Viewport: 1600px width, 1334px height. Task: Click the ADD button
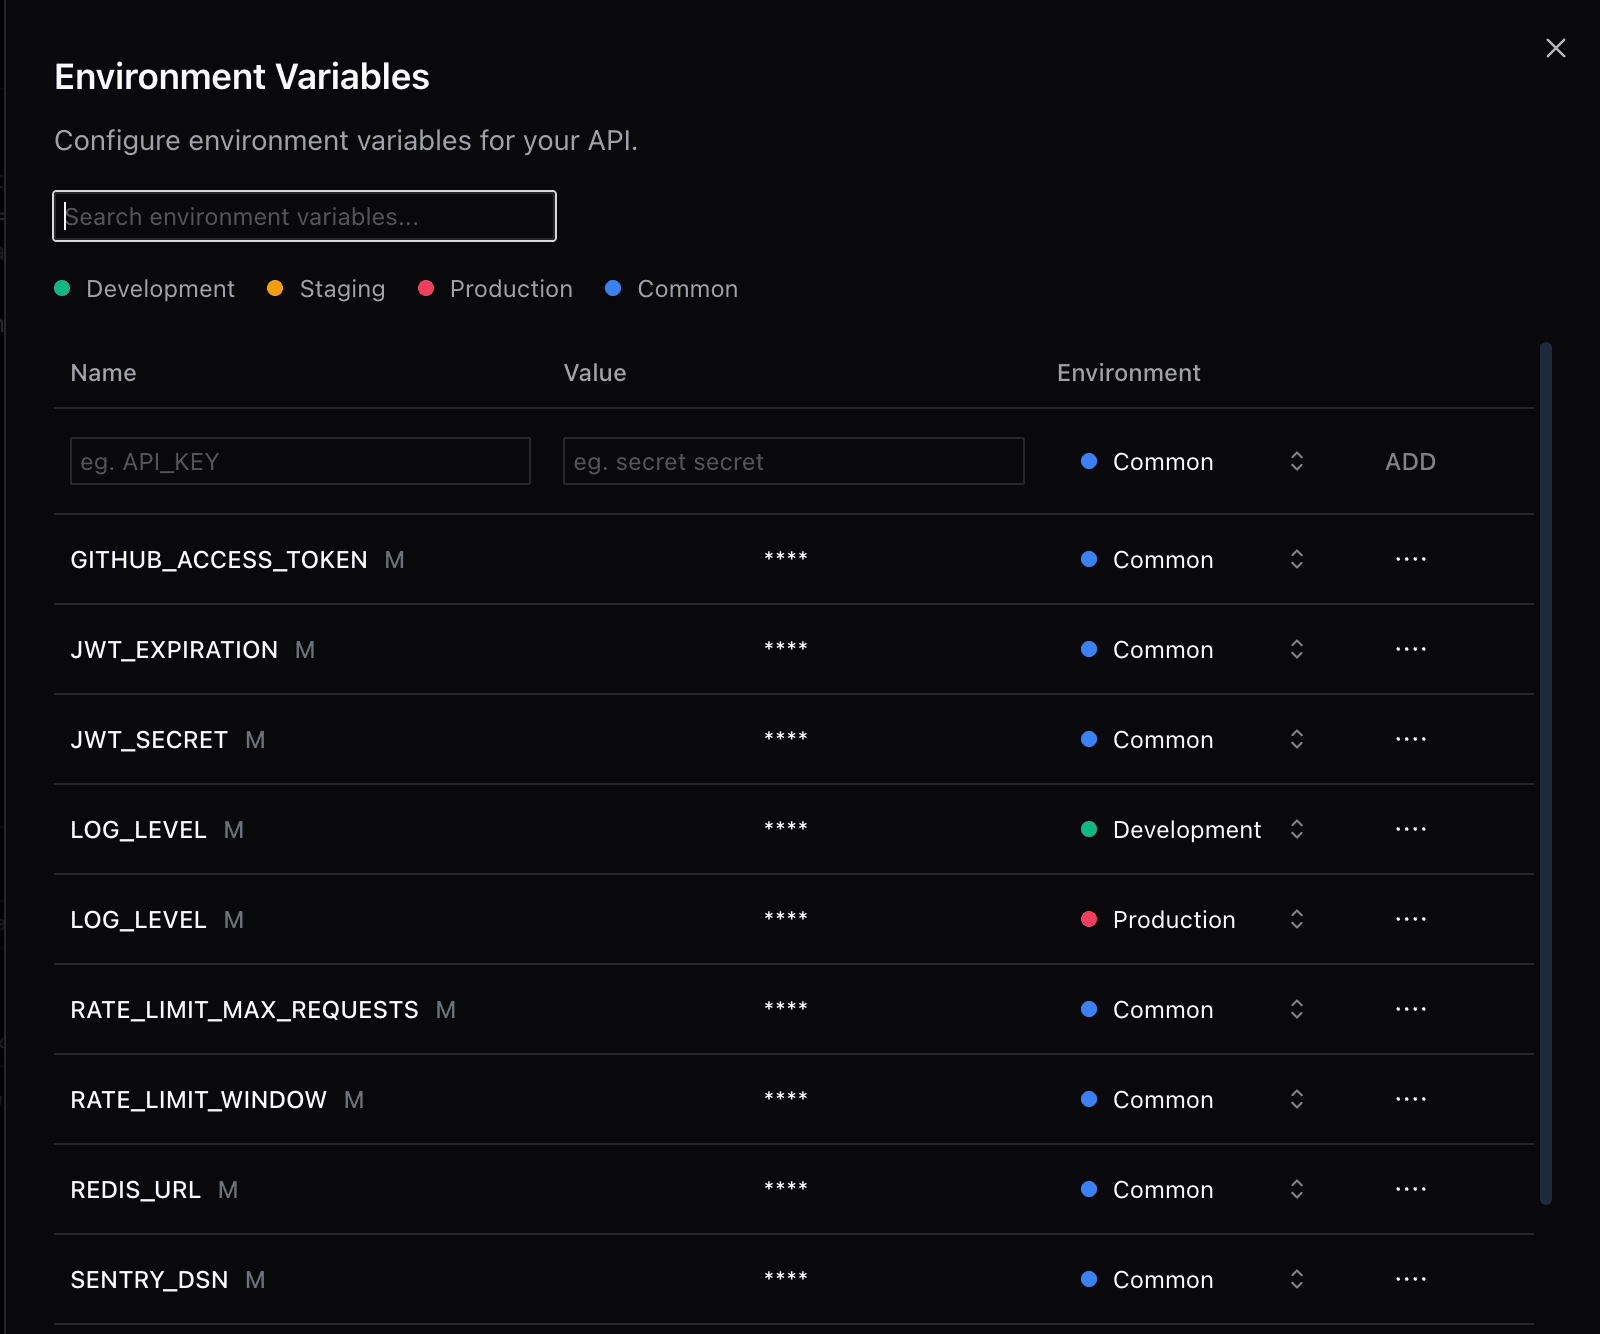click(1410, 461)
